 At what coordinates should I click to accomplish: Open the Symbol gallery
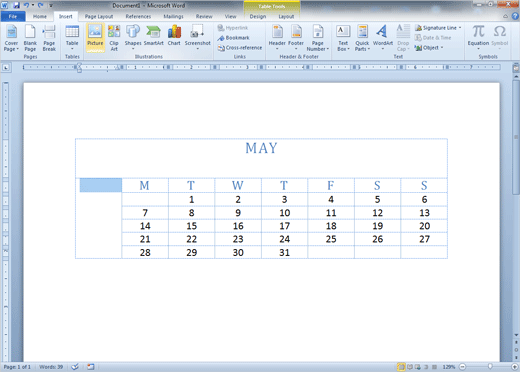click(x=500, y=37)
